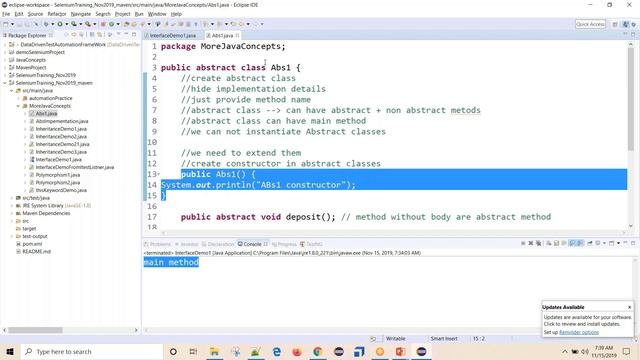The width and height of the screenshot is (640, 360).
Task: Collapse the MoreJavaConcepts package
Action: (x=18, y=106)
